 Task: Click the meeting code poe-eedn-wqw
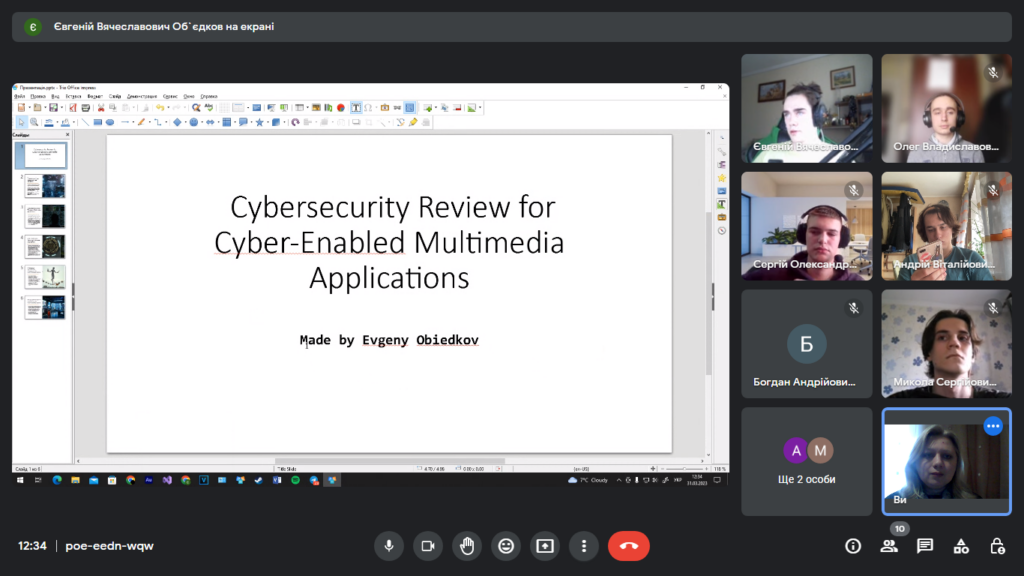pos(110,546)
